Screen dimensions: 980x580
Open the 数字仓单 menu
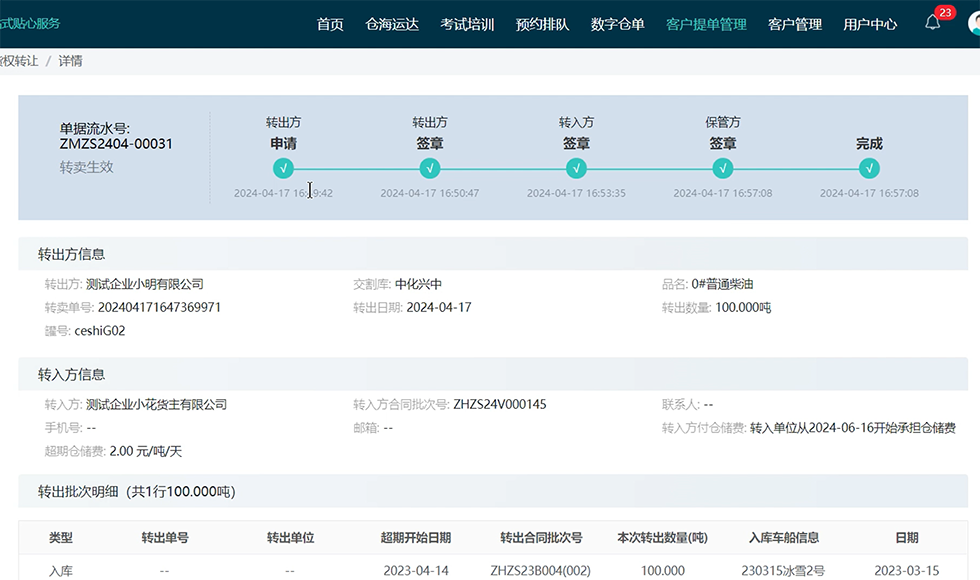(x=617, y=24)
